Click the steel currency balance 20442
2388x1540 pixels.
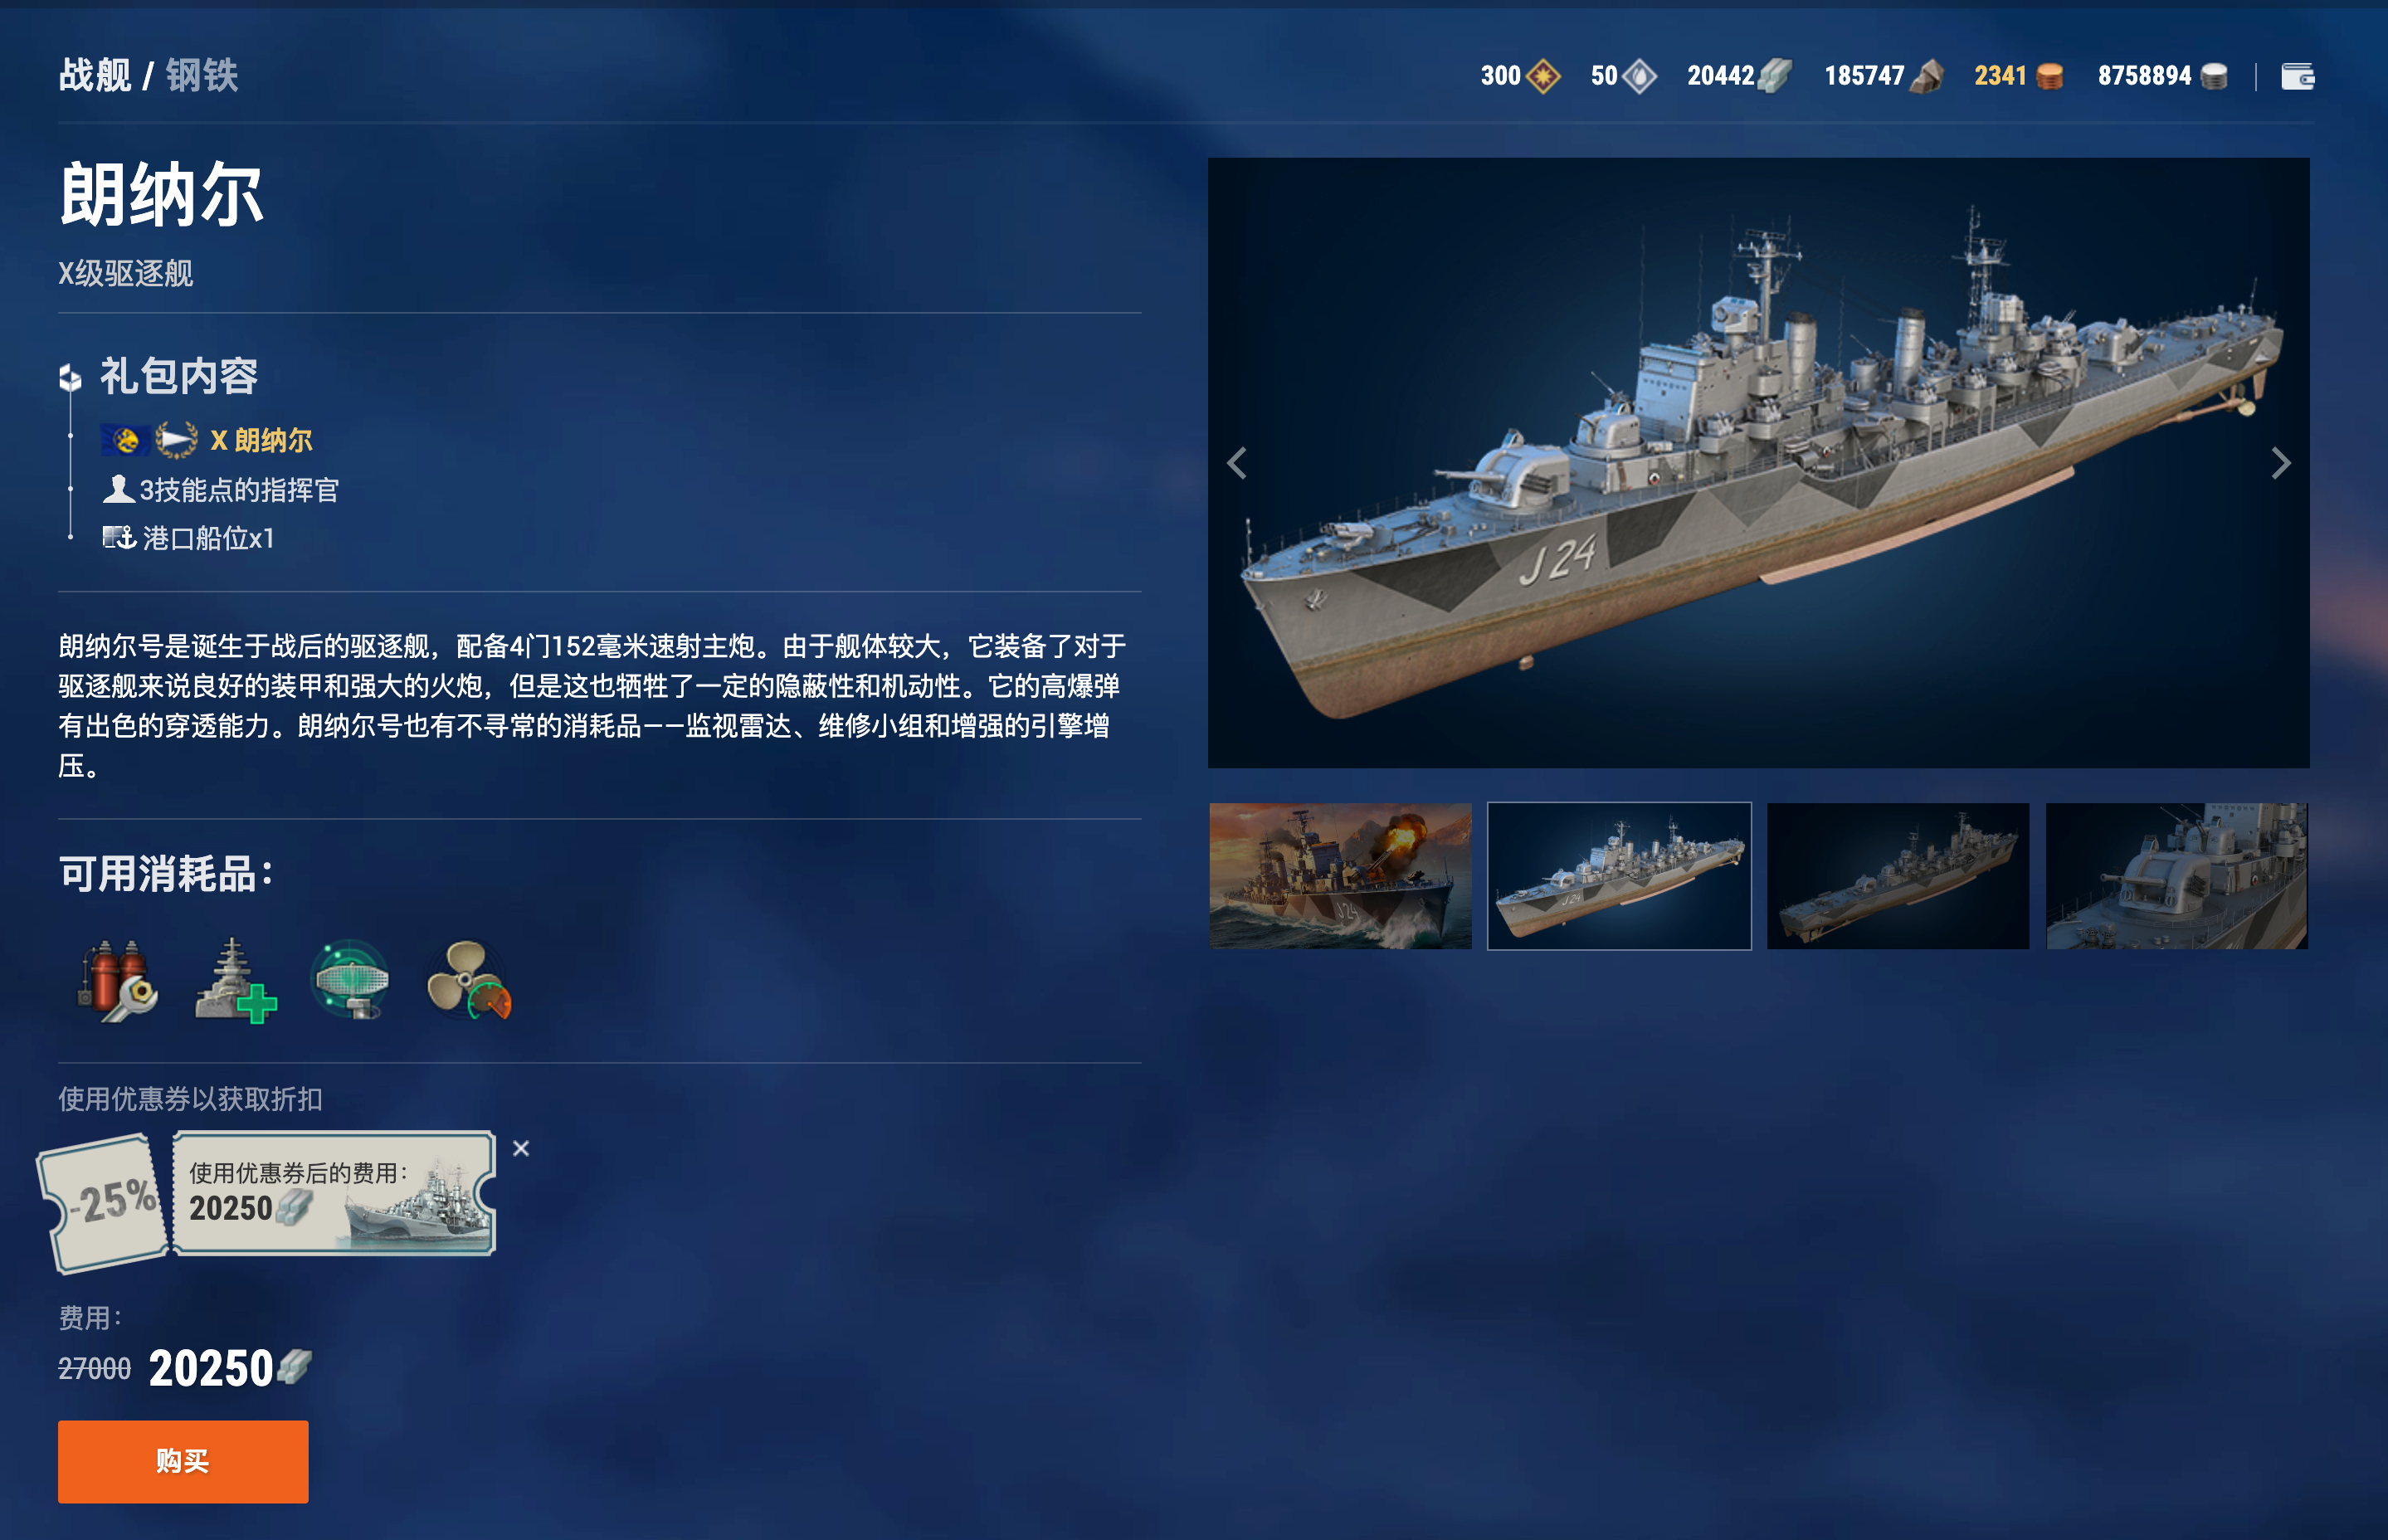1739,76
